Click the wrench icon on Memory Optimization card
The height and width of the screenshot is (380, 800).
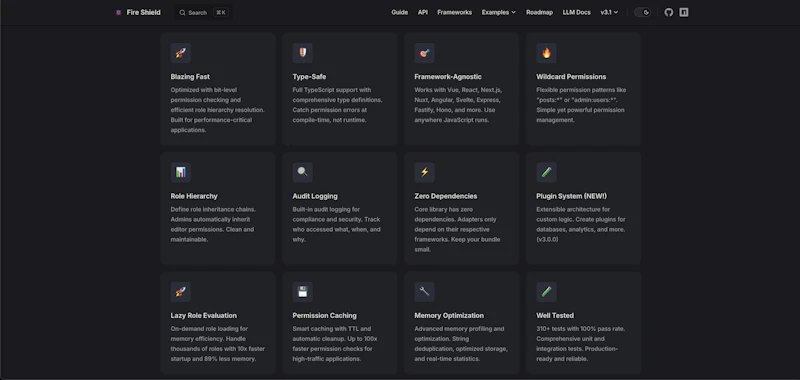(x=424, y=291)
